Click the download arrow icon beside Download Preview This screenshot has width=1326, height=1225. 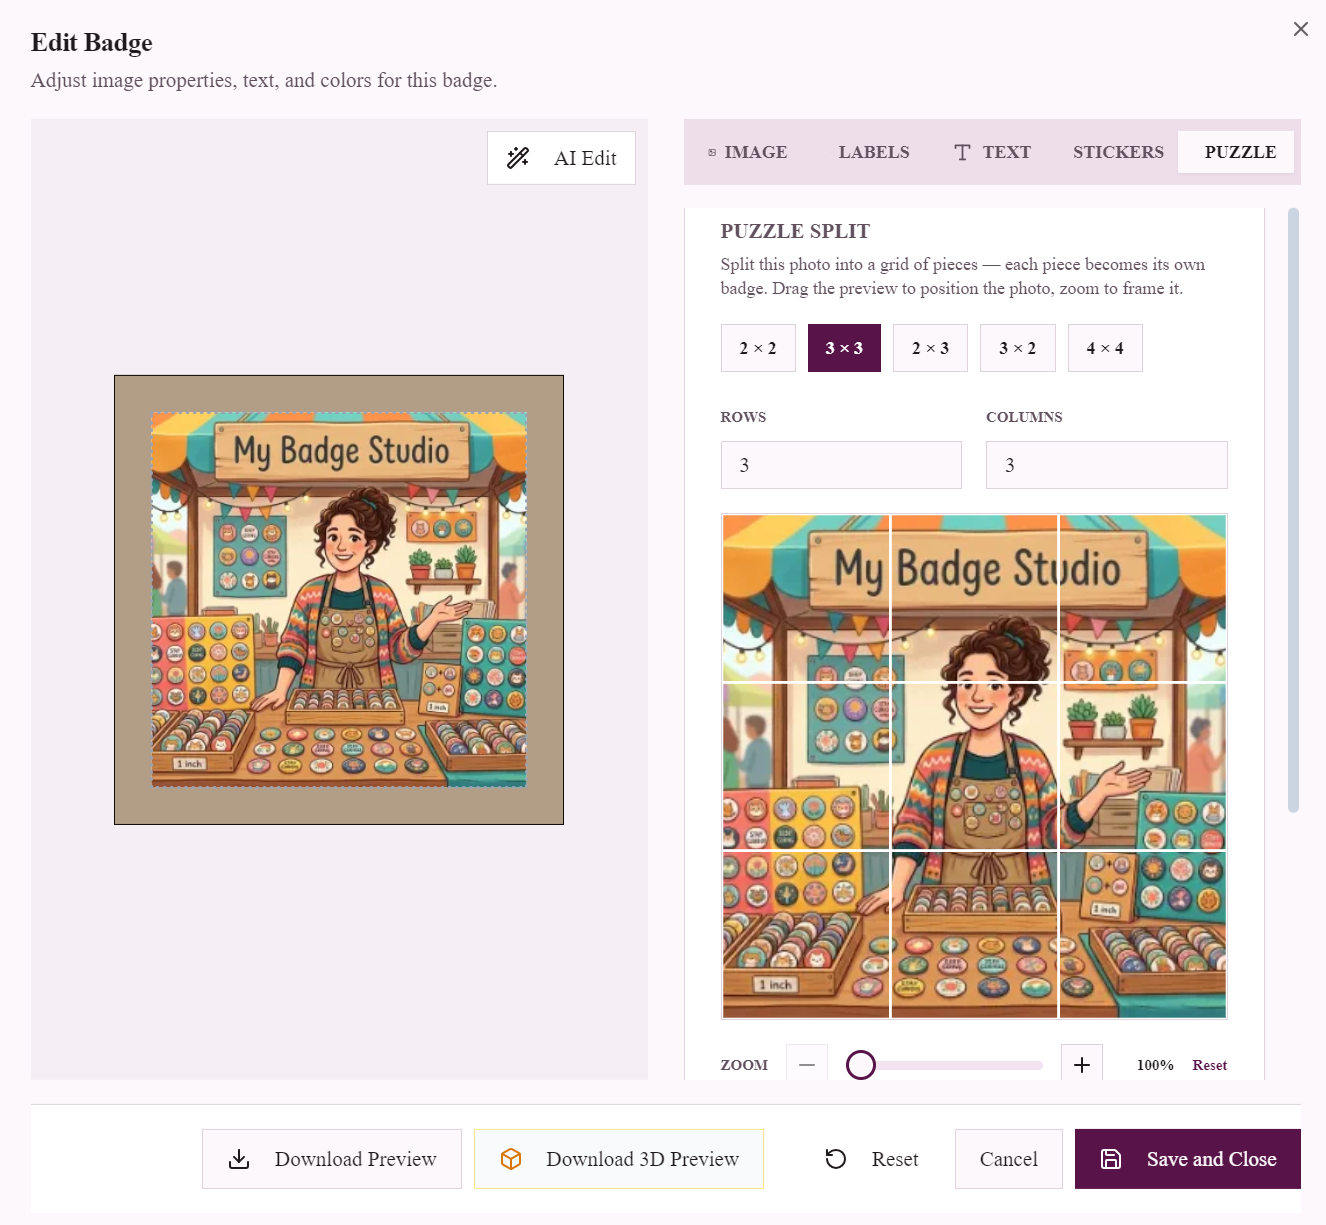(x=239, y=1159)
